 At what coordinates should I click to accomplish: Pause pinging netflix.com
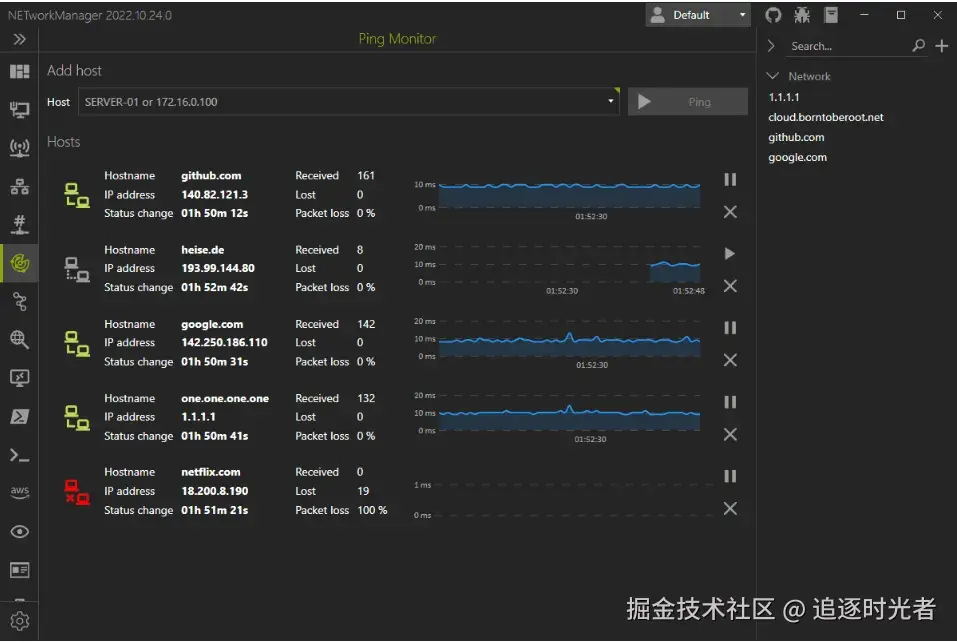730,476
